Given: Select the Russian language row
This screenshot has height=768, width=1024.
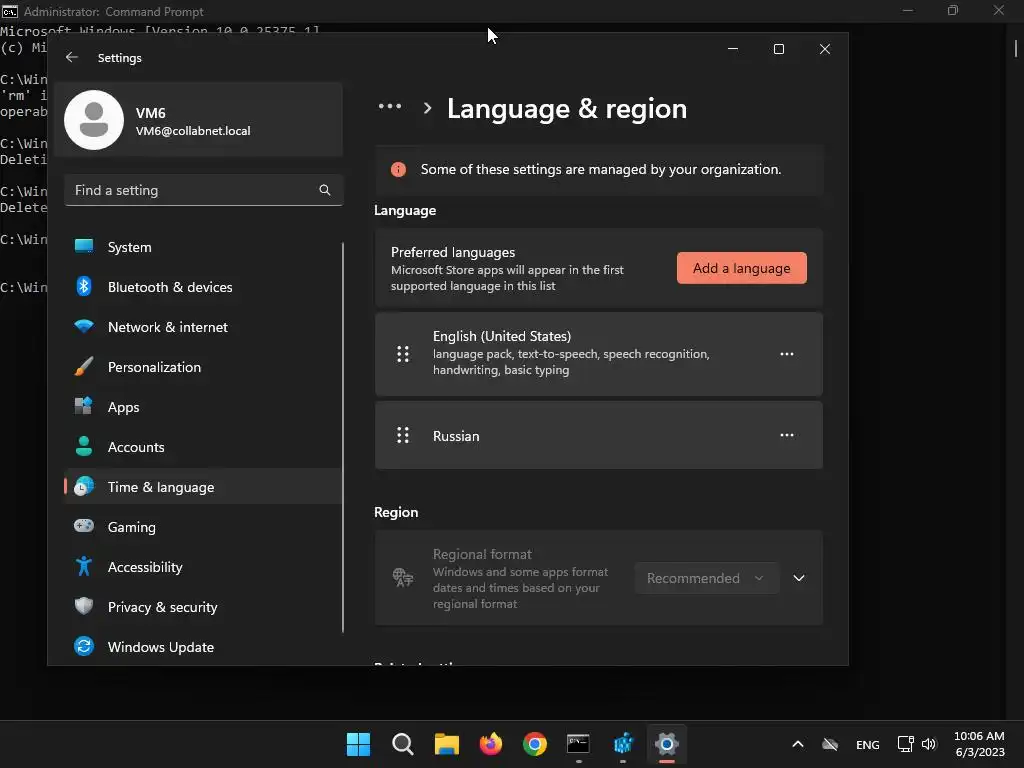Looking at the screenshot, I should pyautogui.click(x=599, y=436).
